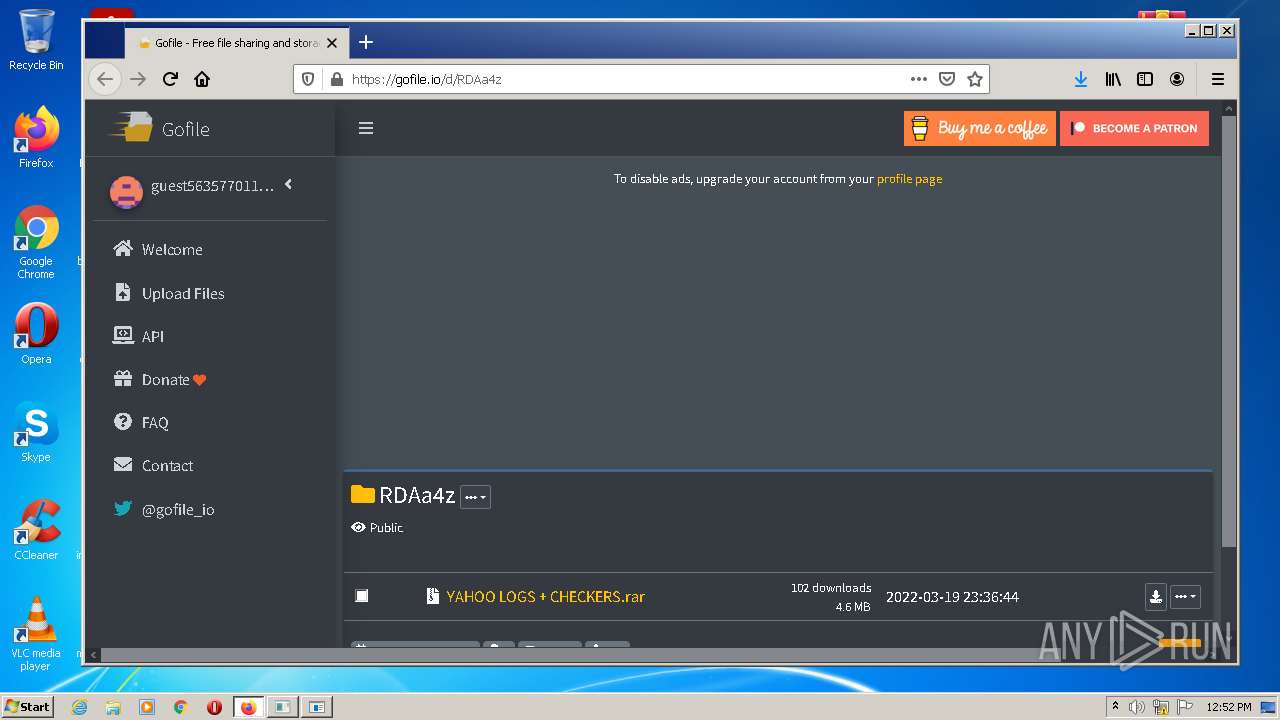
Task: Open a new browser tab
Action: click(366, 42)
